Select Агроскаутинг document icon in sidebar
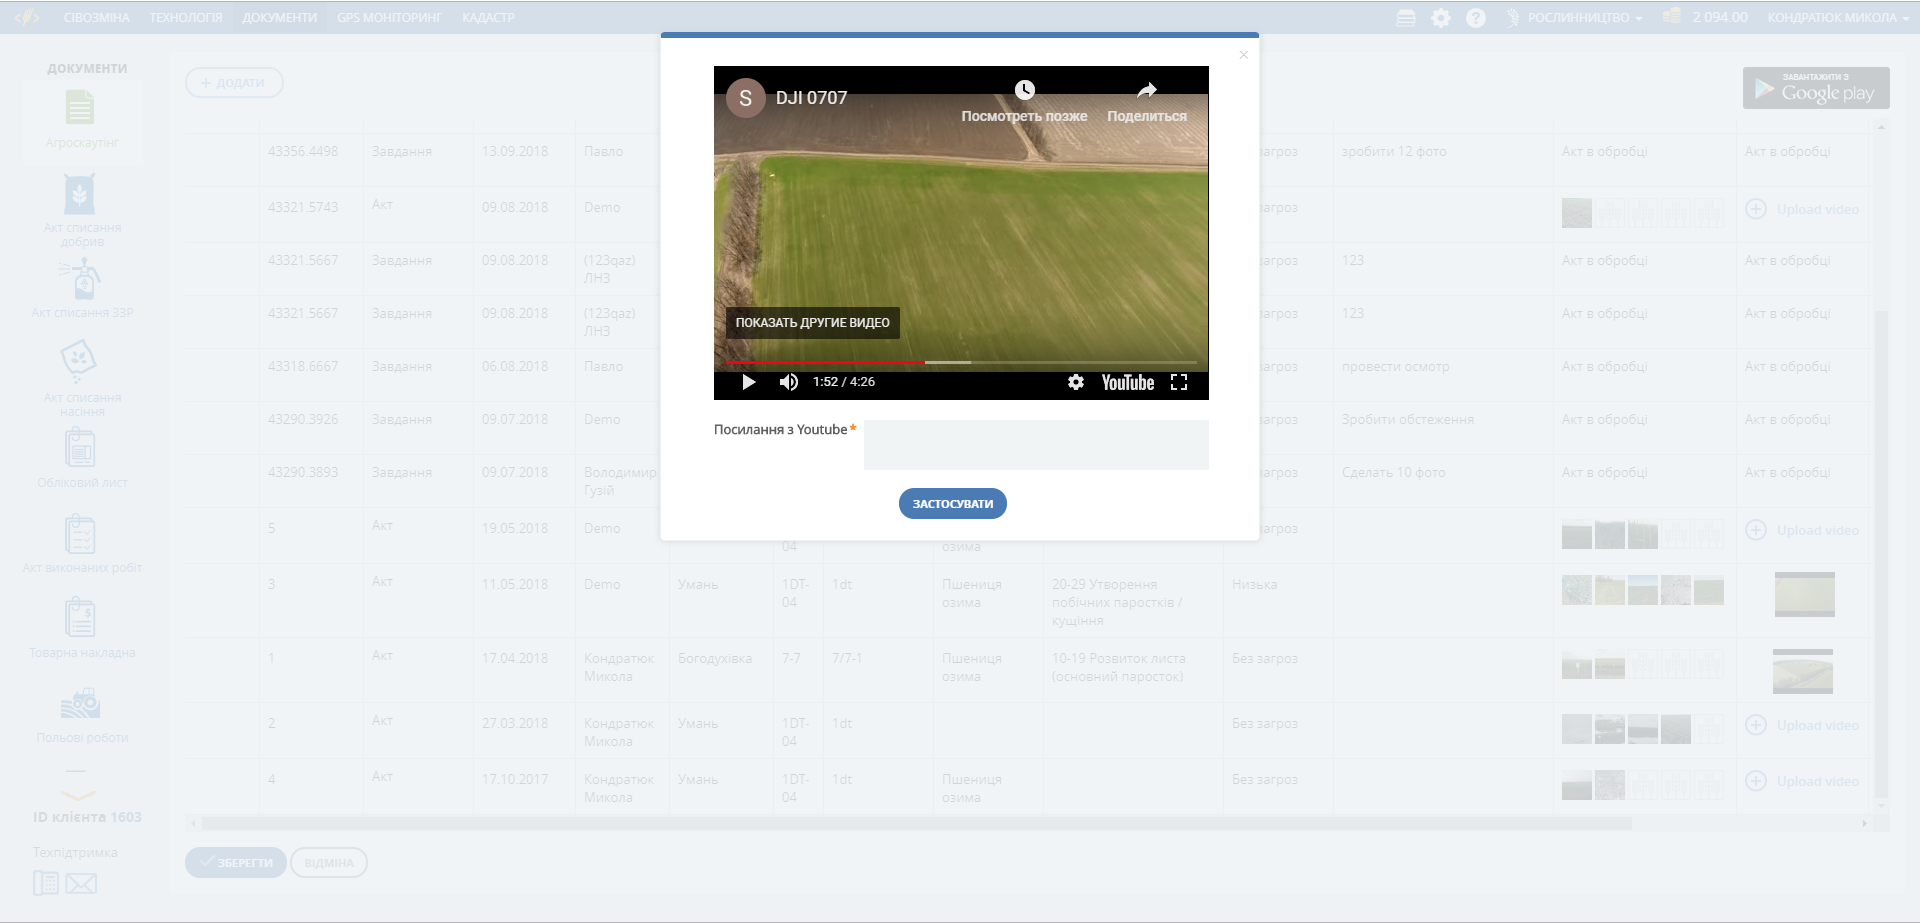The height and width of the screenshot is (923, 1920). coord(80,108)
